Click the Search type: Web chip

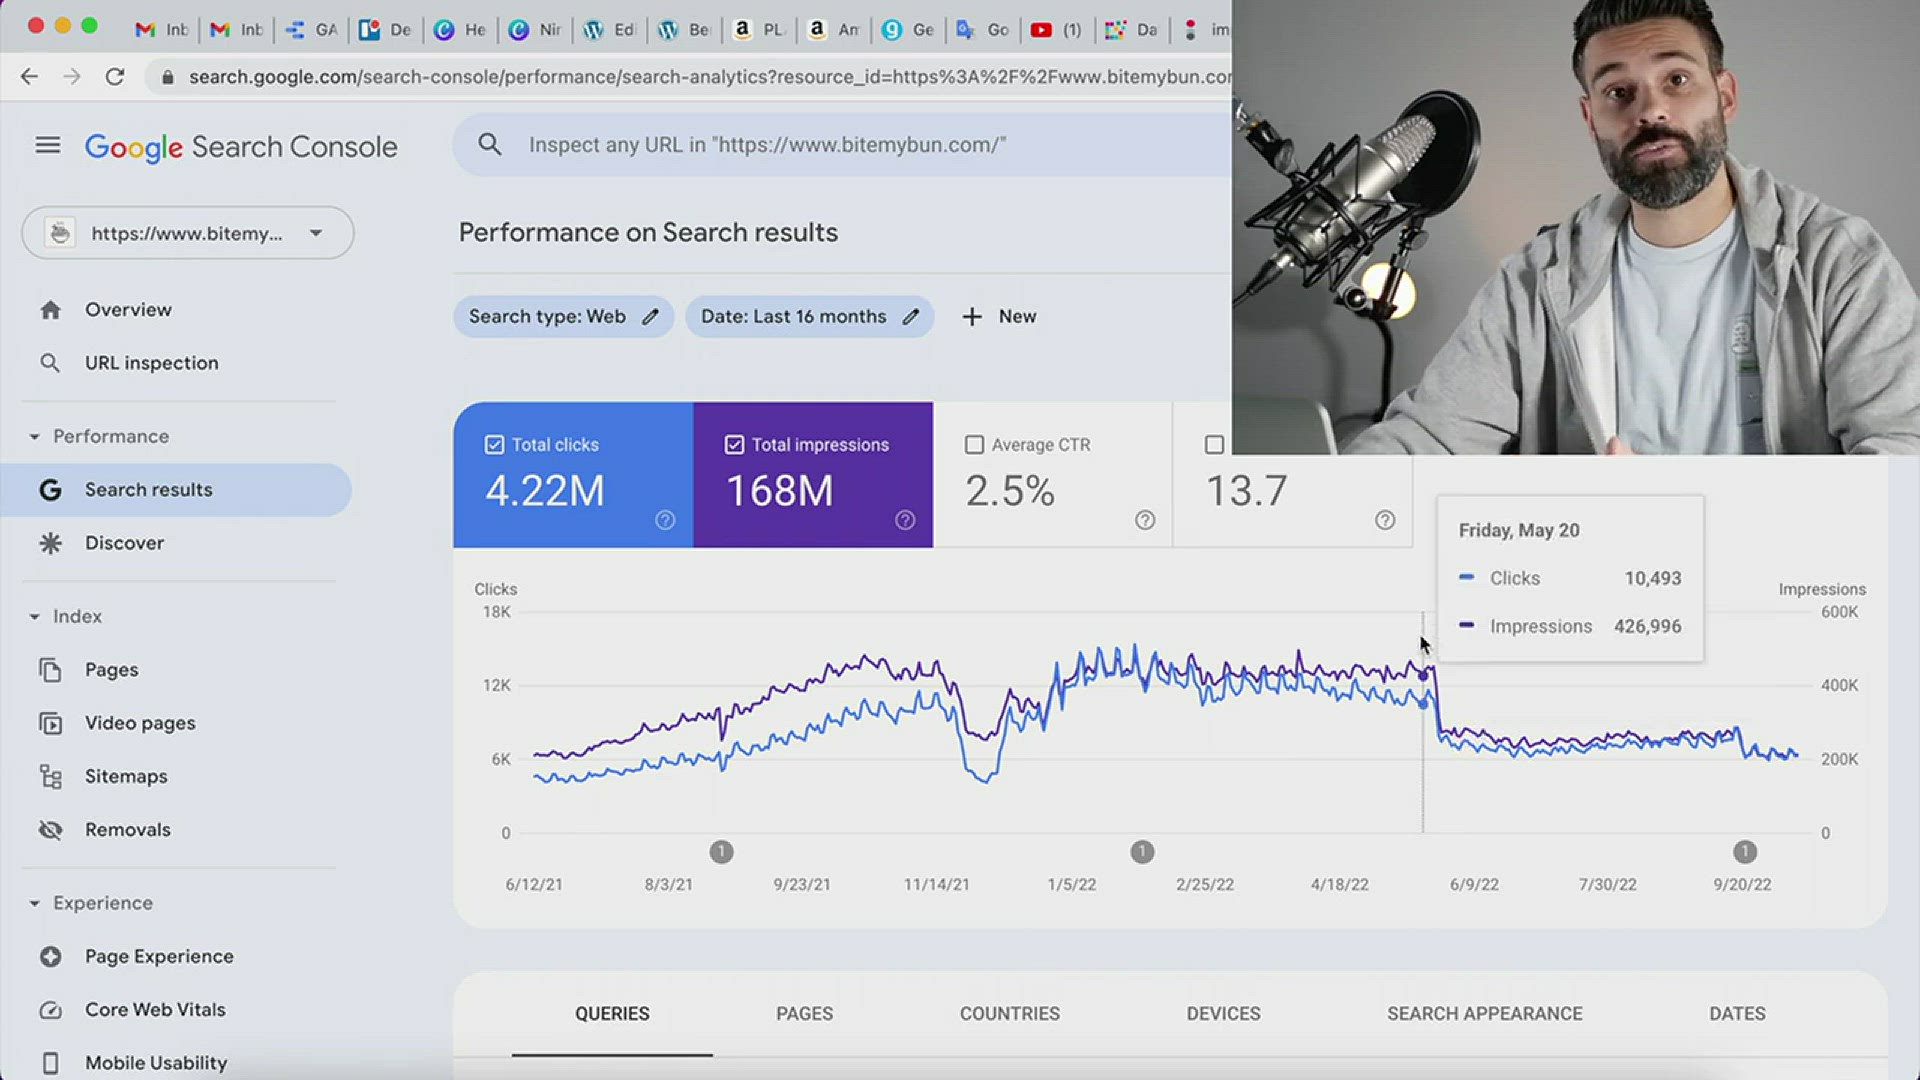[563, 317]
